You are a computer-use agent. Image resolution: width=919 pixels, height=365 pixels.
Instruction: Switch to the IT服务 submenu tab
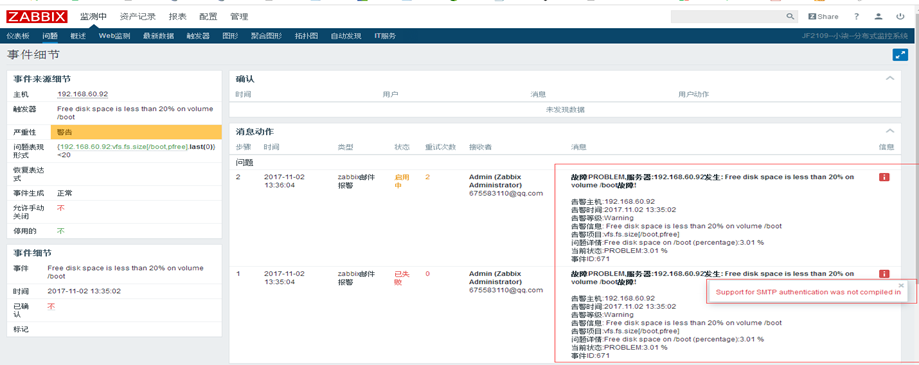click(x=385, y=36)
